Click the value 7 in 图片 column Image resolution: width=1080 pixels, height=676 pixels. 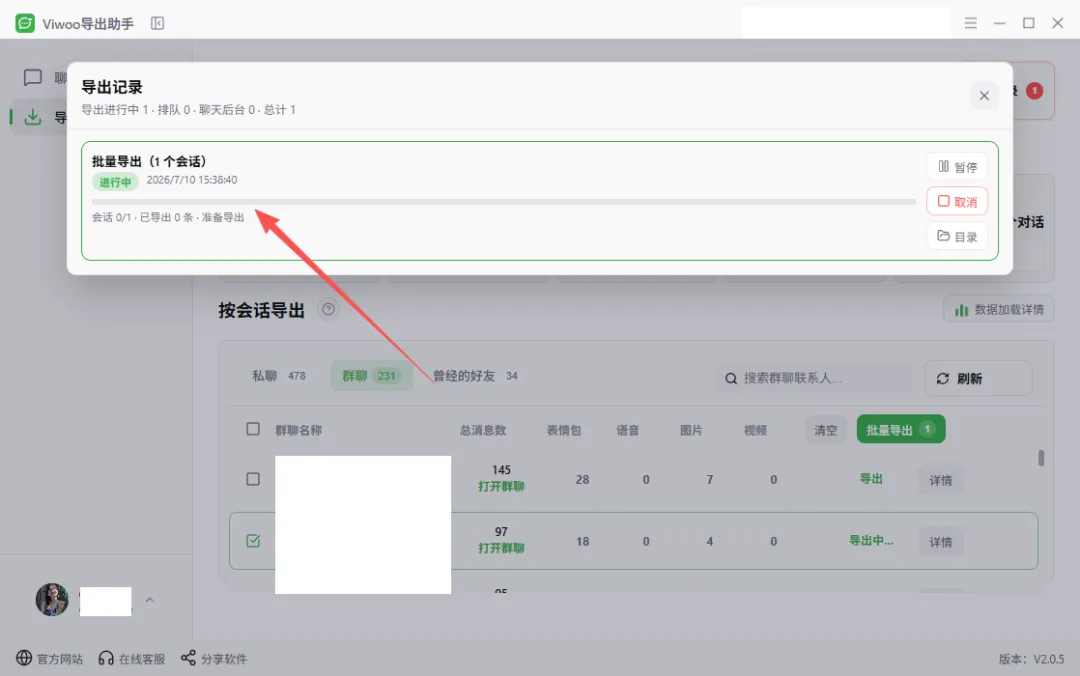[709, 480]
